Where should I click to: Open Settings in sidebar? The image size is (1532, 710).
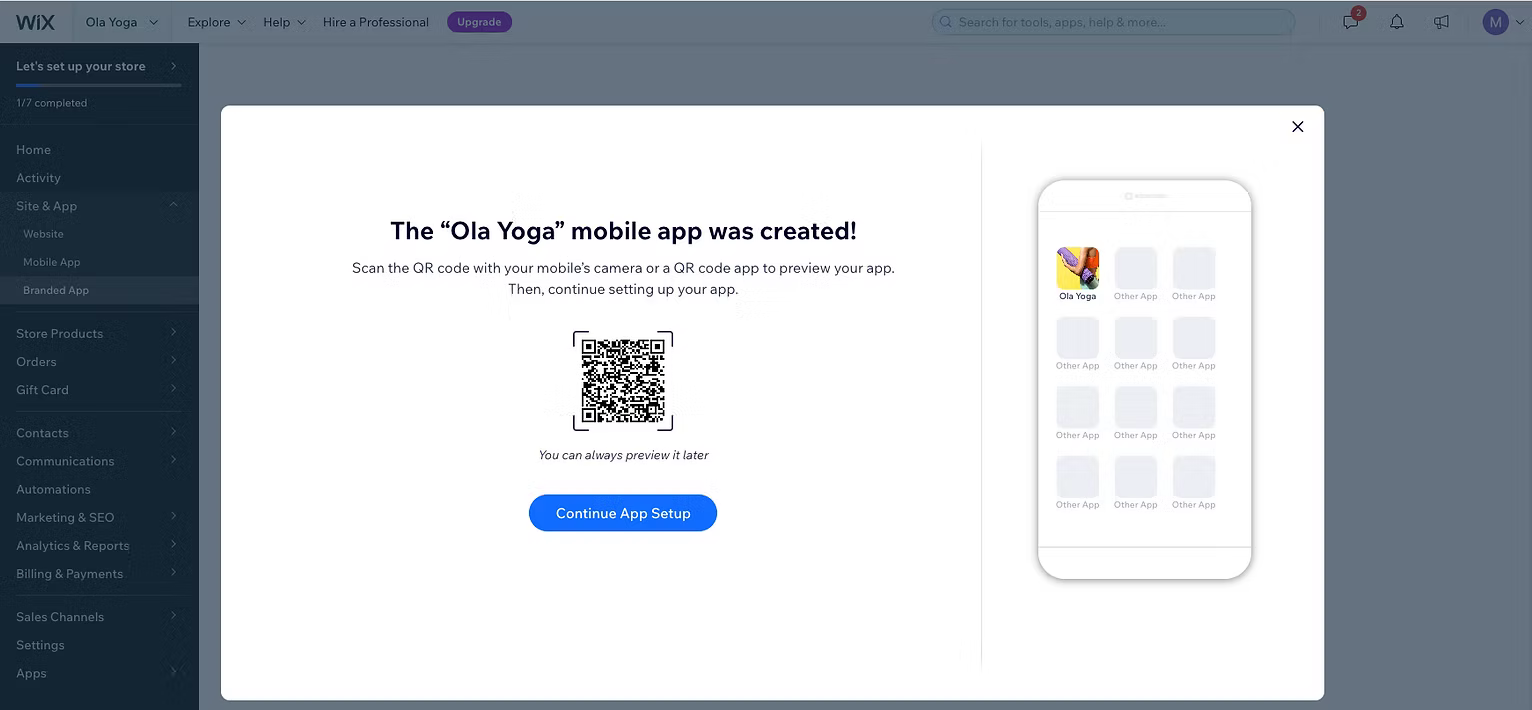[x=99, y=645]
